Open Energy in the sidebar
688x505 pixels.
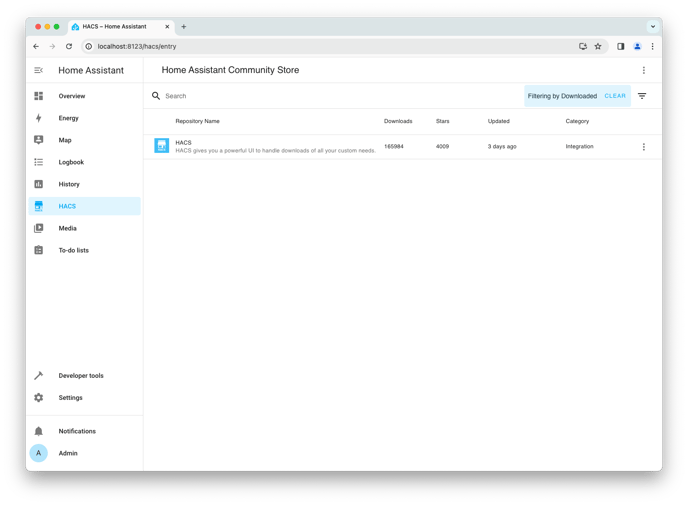pos(85,118)
